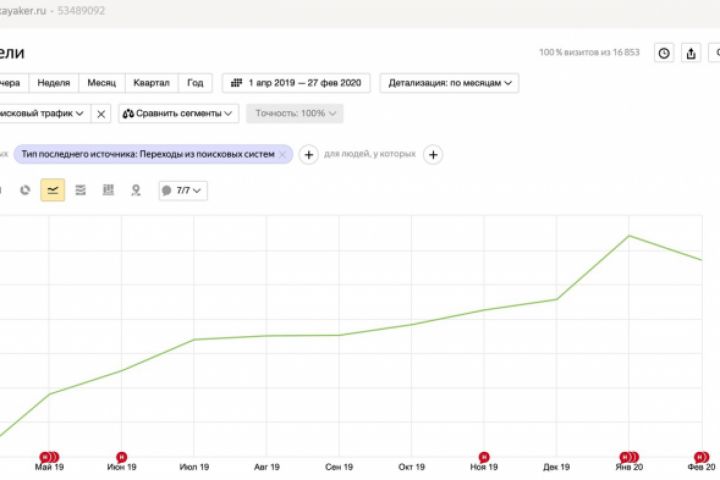Switch to stacked area chart view

(80, 190)
